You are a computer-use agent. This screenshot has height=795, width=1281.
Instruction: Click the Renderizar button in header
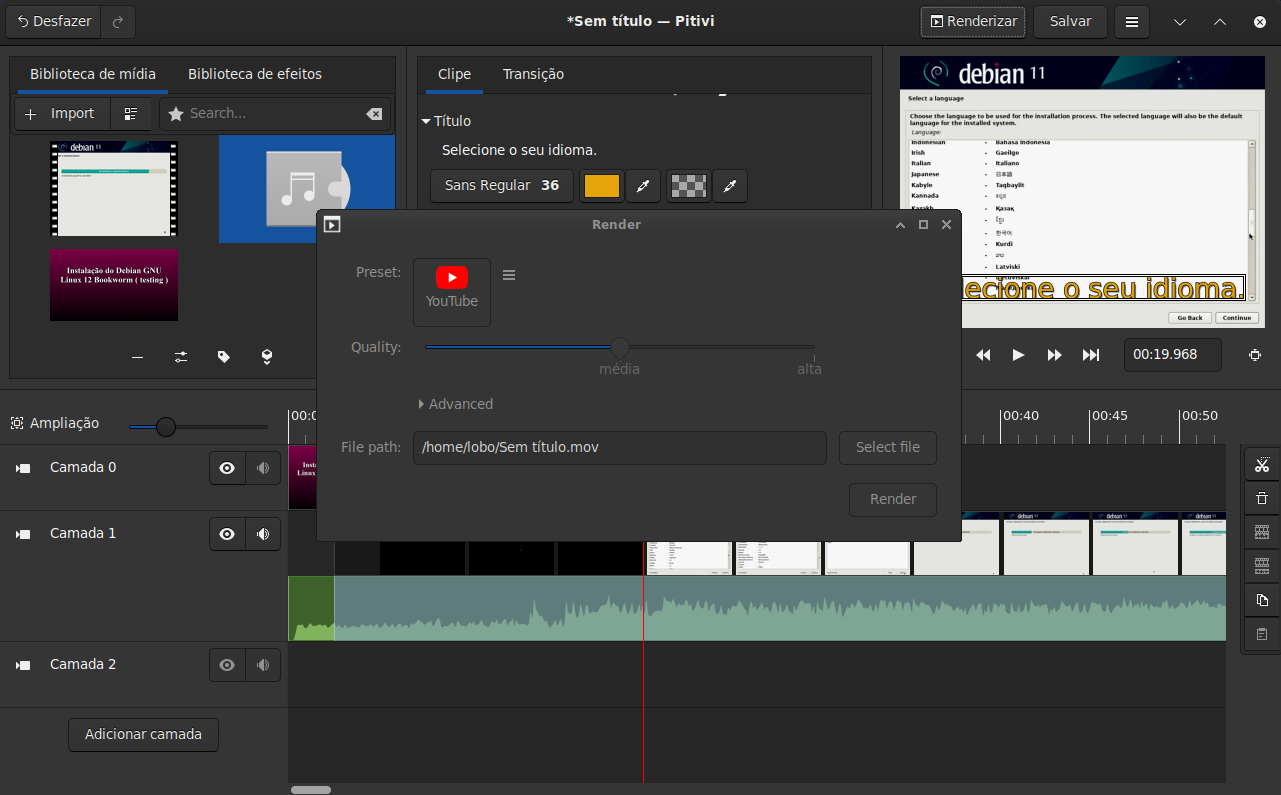(973, 21)
